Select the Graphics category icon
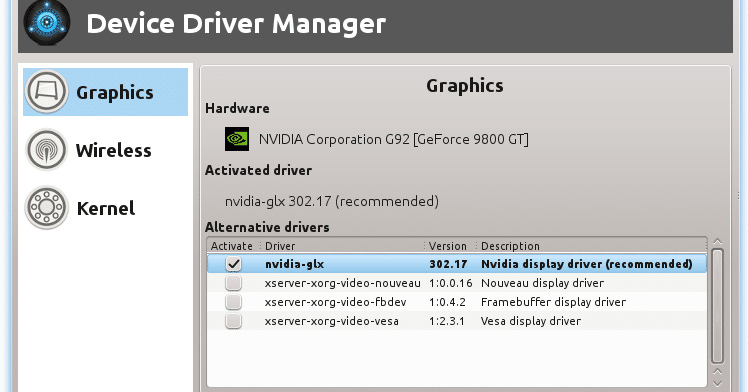Image resolution: width=748 pixels, height=392 pixels. pos(47,92)
